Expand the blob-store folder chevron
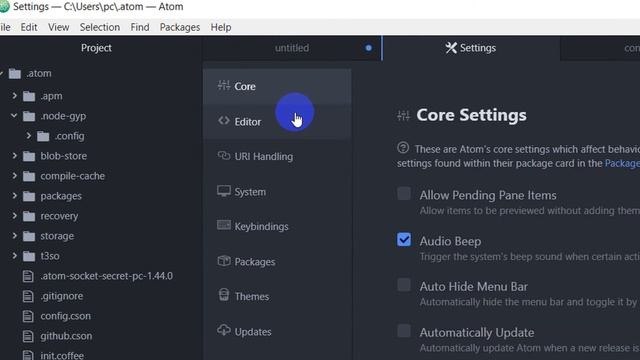The image size is (640, 360). (x=15, y=156)
